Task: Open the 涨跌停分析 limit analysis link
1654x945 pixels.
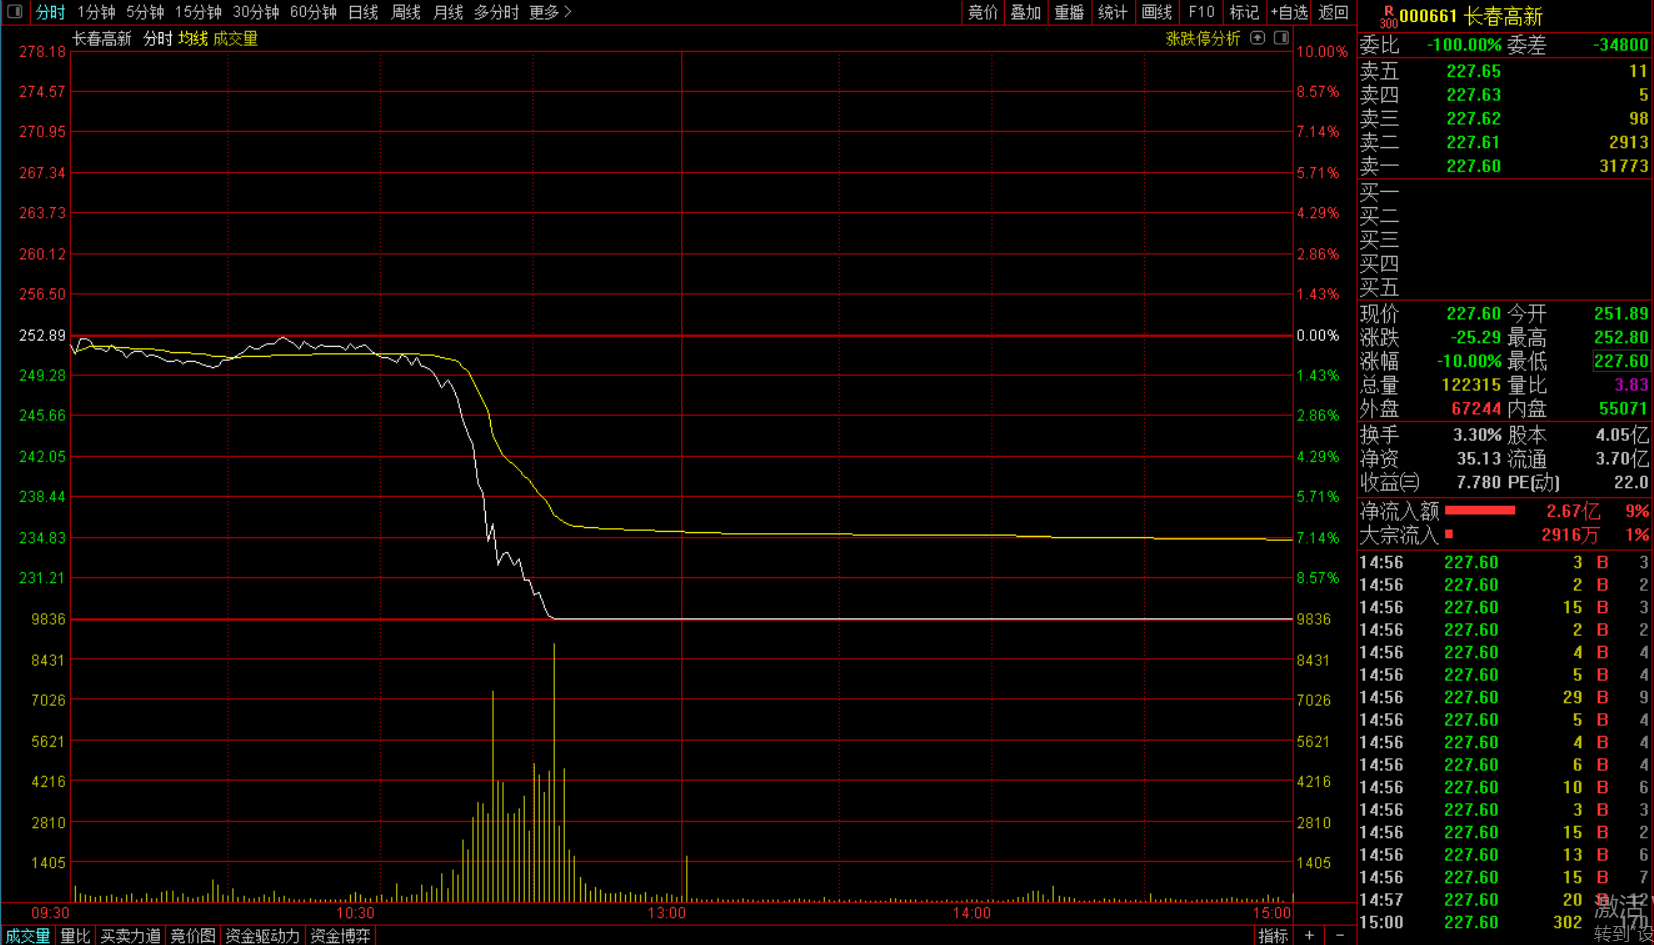Action: (x=1203, y=38)
